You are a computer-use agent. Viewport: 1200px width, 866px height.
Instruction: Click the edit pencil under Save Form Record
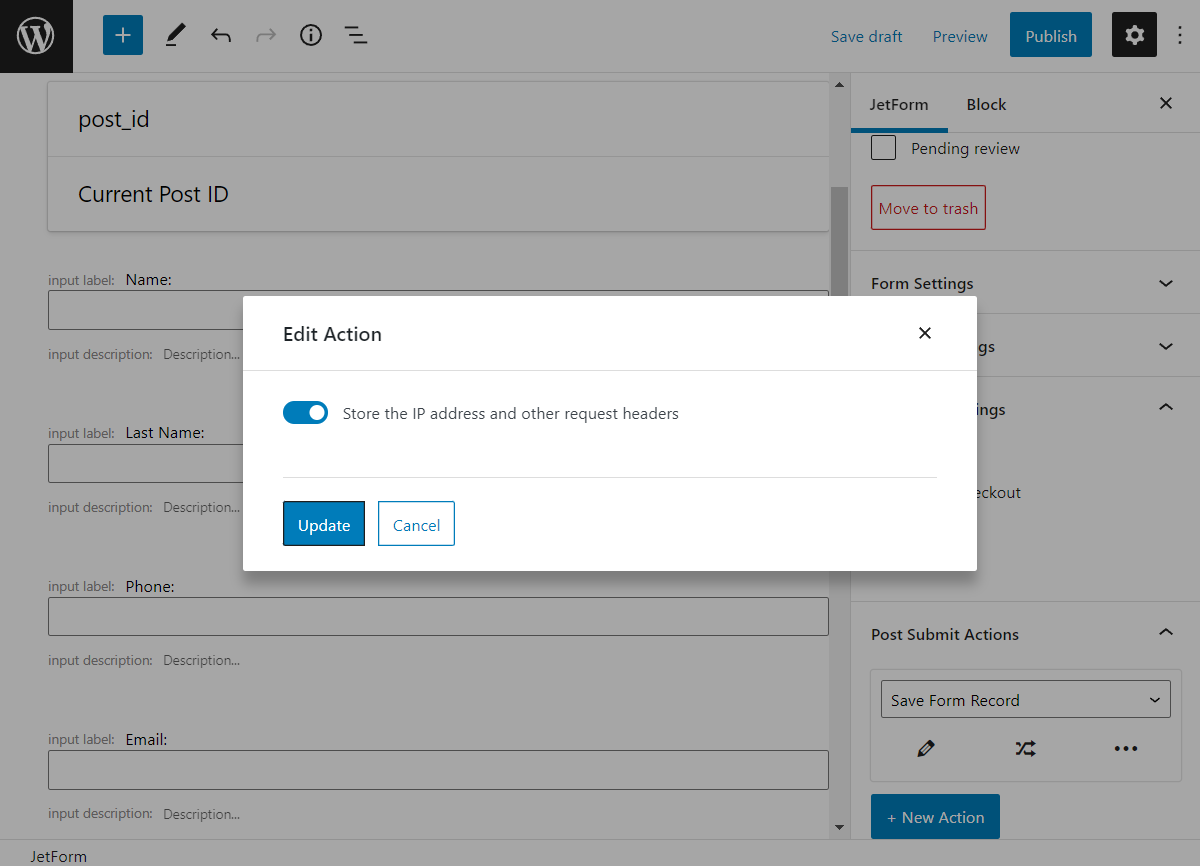(925, 748)
